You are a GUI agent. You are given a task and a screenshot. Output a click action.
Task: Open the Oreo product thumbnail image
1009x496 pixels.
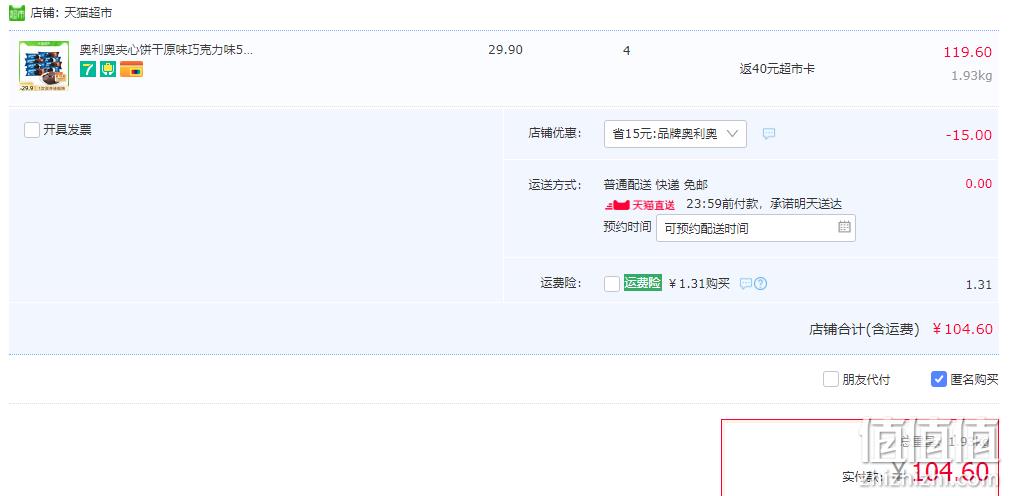(x=44, y=67)
